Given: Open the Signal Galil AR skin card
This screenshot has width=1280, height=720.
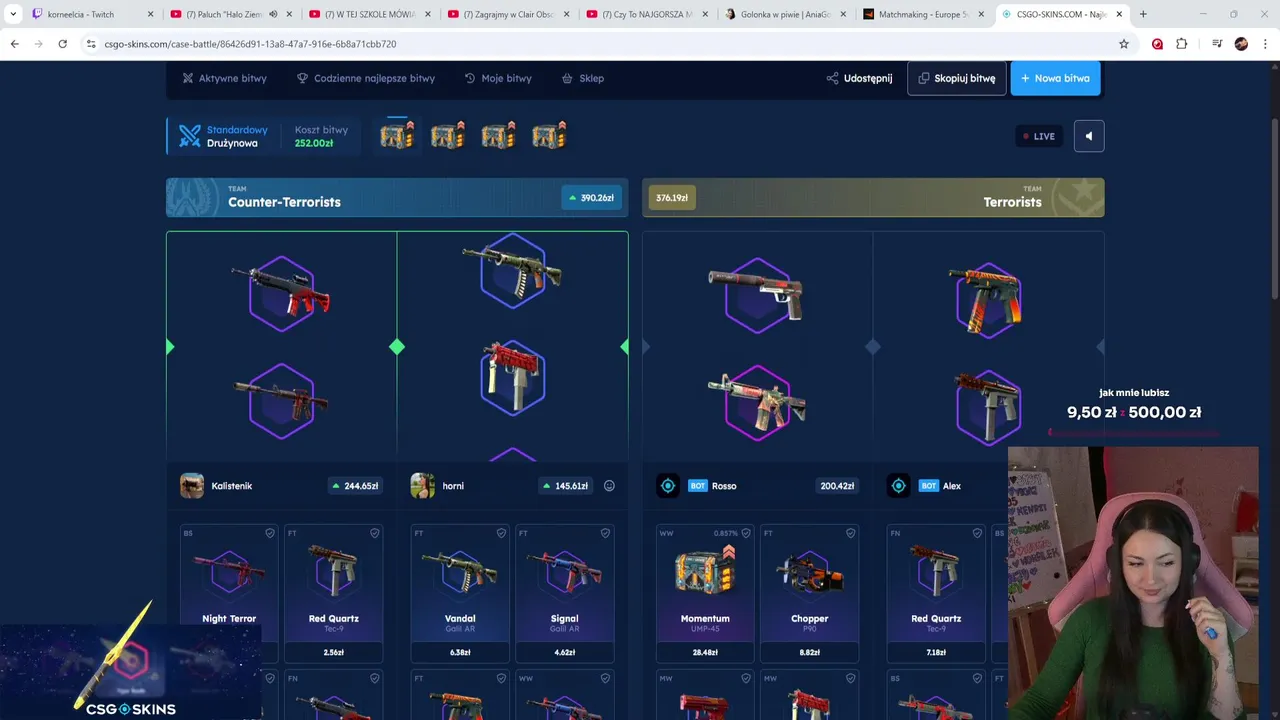Looking at the screenshot, I should 564,593.
